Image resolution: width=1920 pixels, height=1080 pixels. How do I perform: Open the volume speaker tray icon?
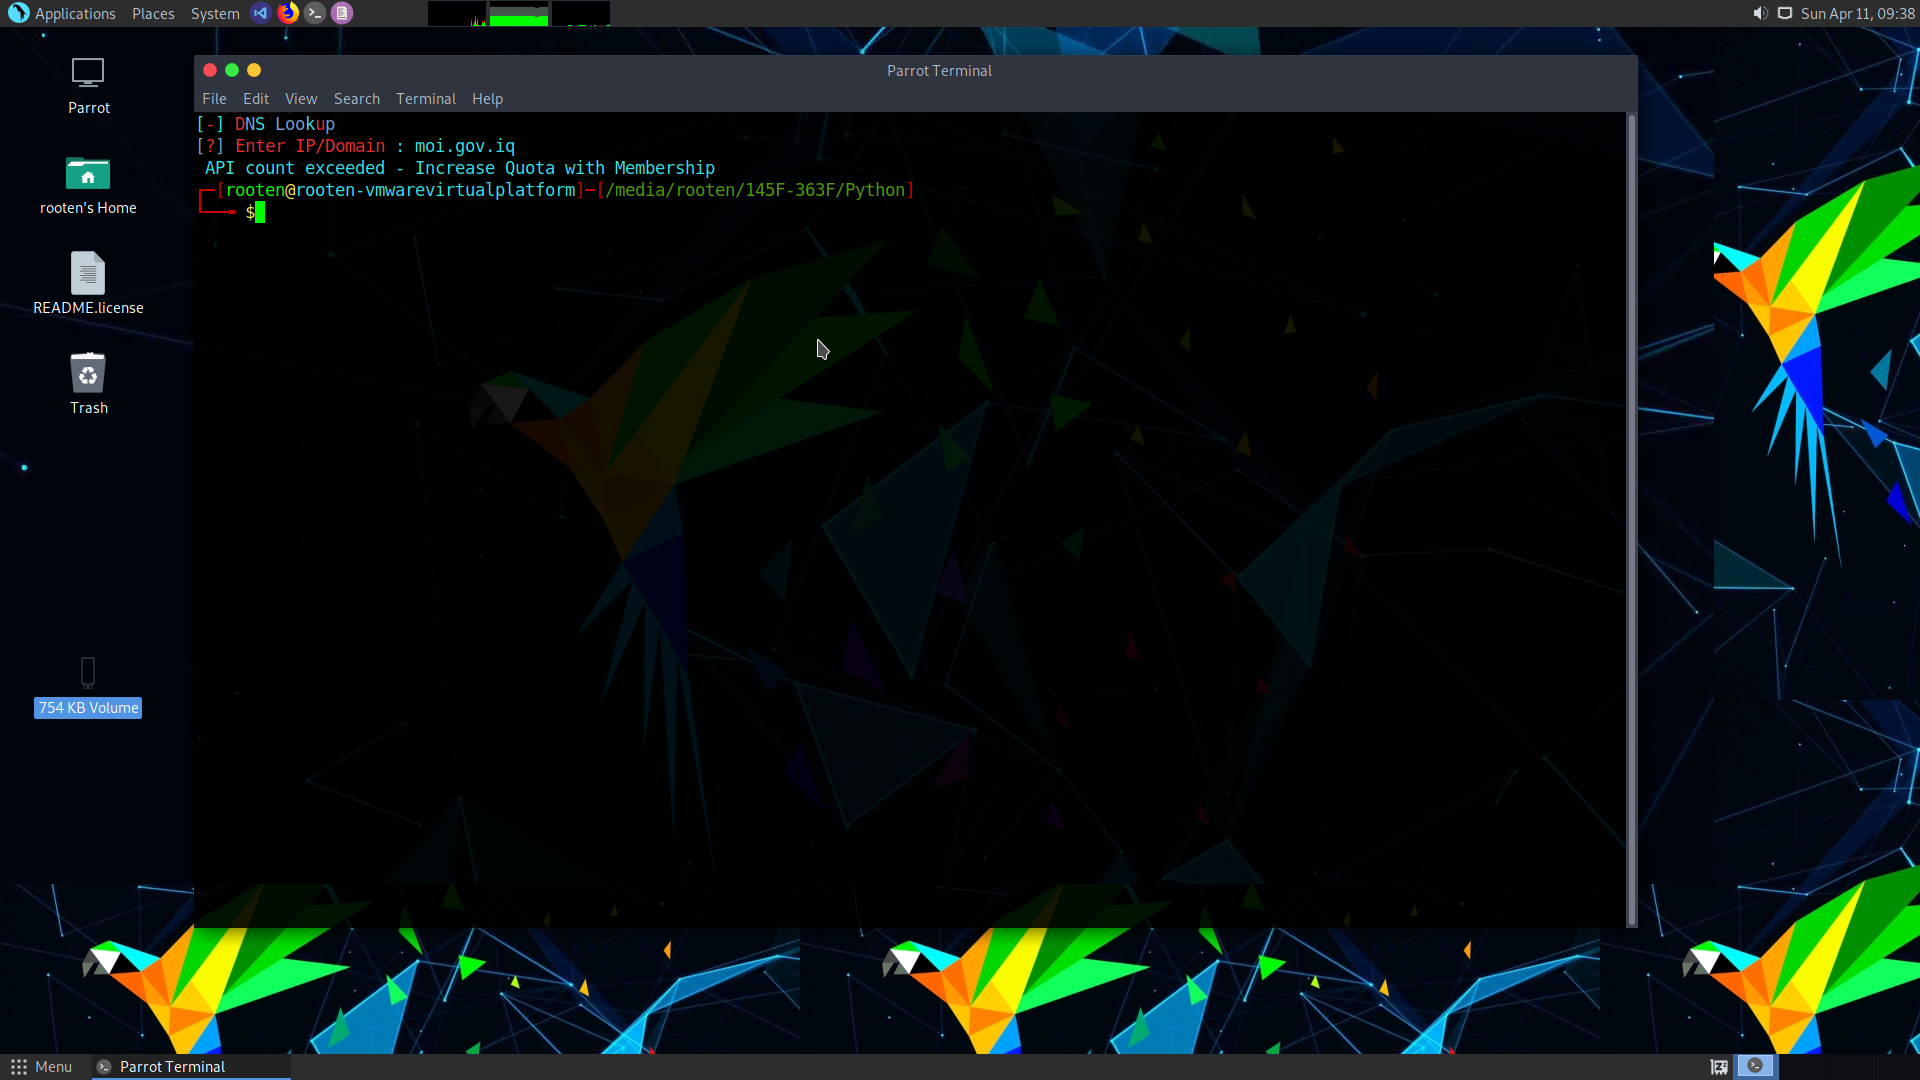point(1760,13)
